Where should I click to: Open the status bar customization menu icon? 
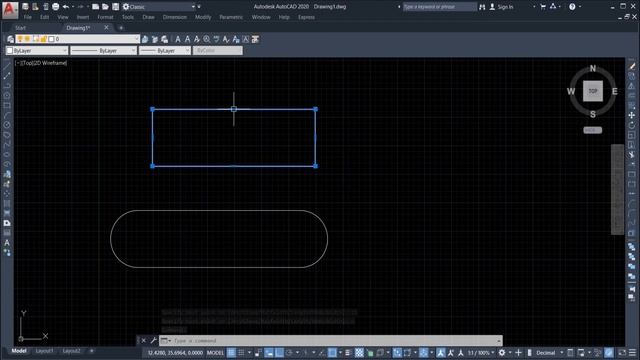click(x=632, y=353)
